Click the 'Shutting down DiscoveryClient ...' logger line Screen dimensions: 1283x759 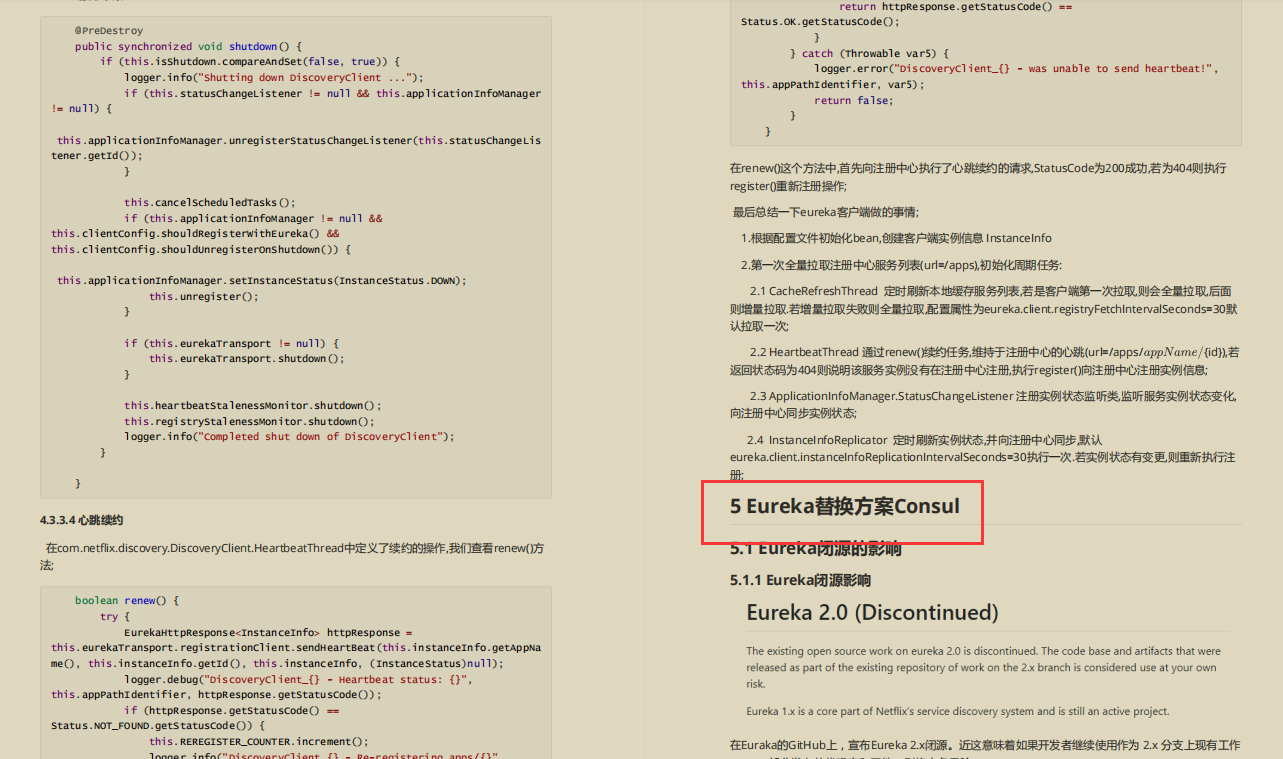[274, 77]
